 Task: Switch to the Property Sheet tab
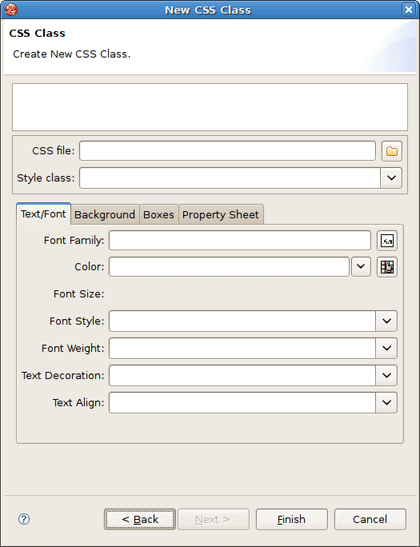click(x=220, y=215)
